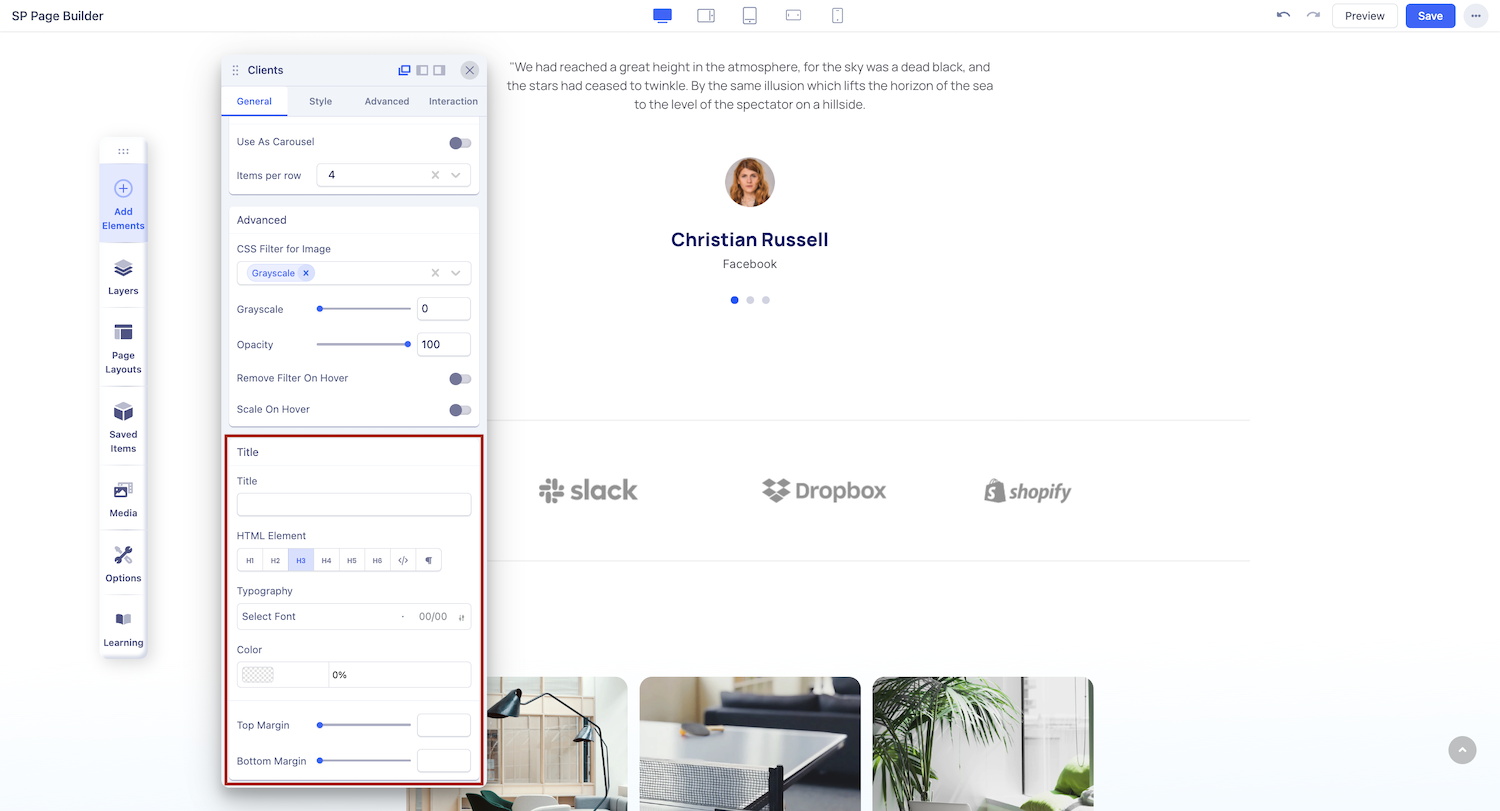Open the Interaction tab
Image resolution: width=1500 pixels, height=811 pixels.
coord(453,101)
